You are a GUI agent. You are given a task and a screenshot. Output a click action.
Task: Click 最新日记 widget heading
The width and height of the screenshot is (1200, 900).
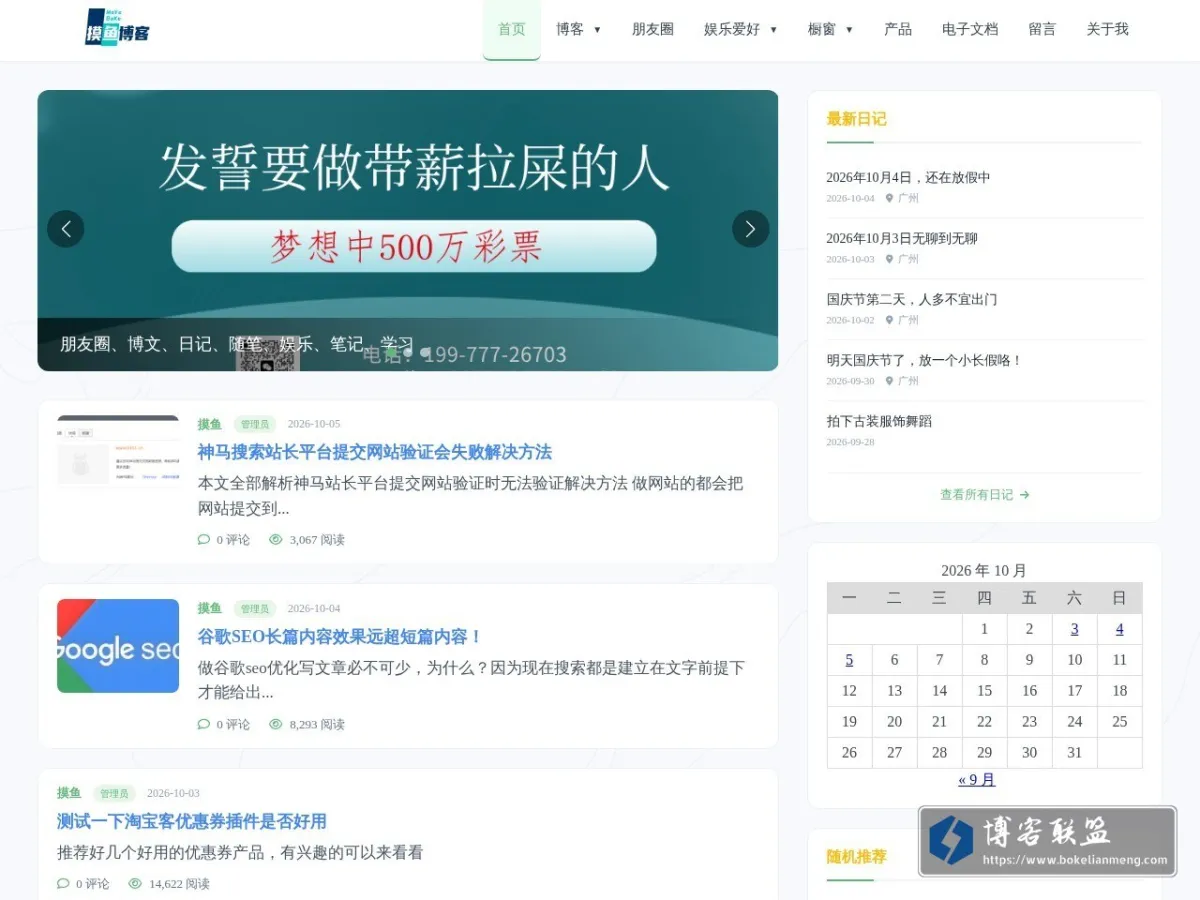[856, 119]
